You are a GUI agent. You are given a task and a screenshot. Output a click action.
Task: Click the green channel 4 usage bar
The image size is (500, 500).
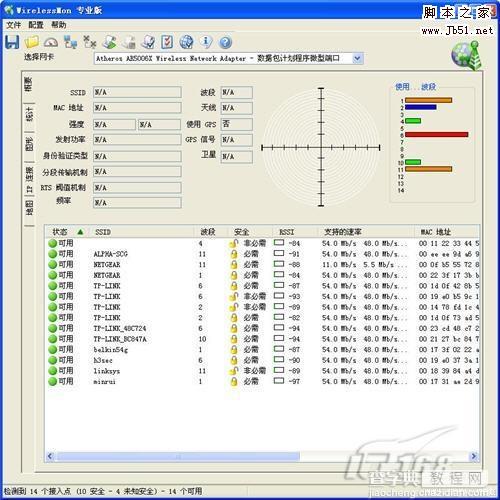click(413, 121)
